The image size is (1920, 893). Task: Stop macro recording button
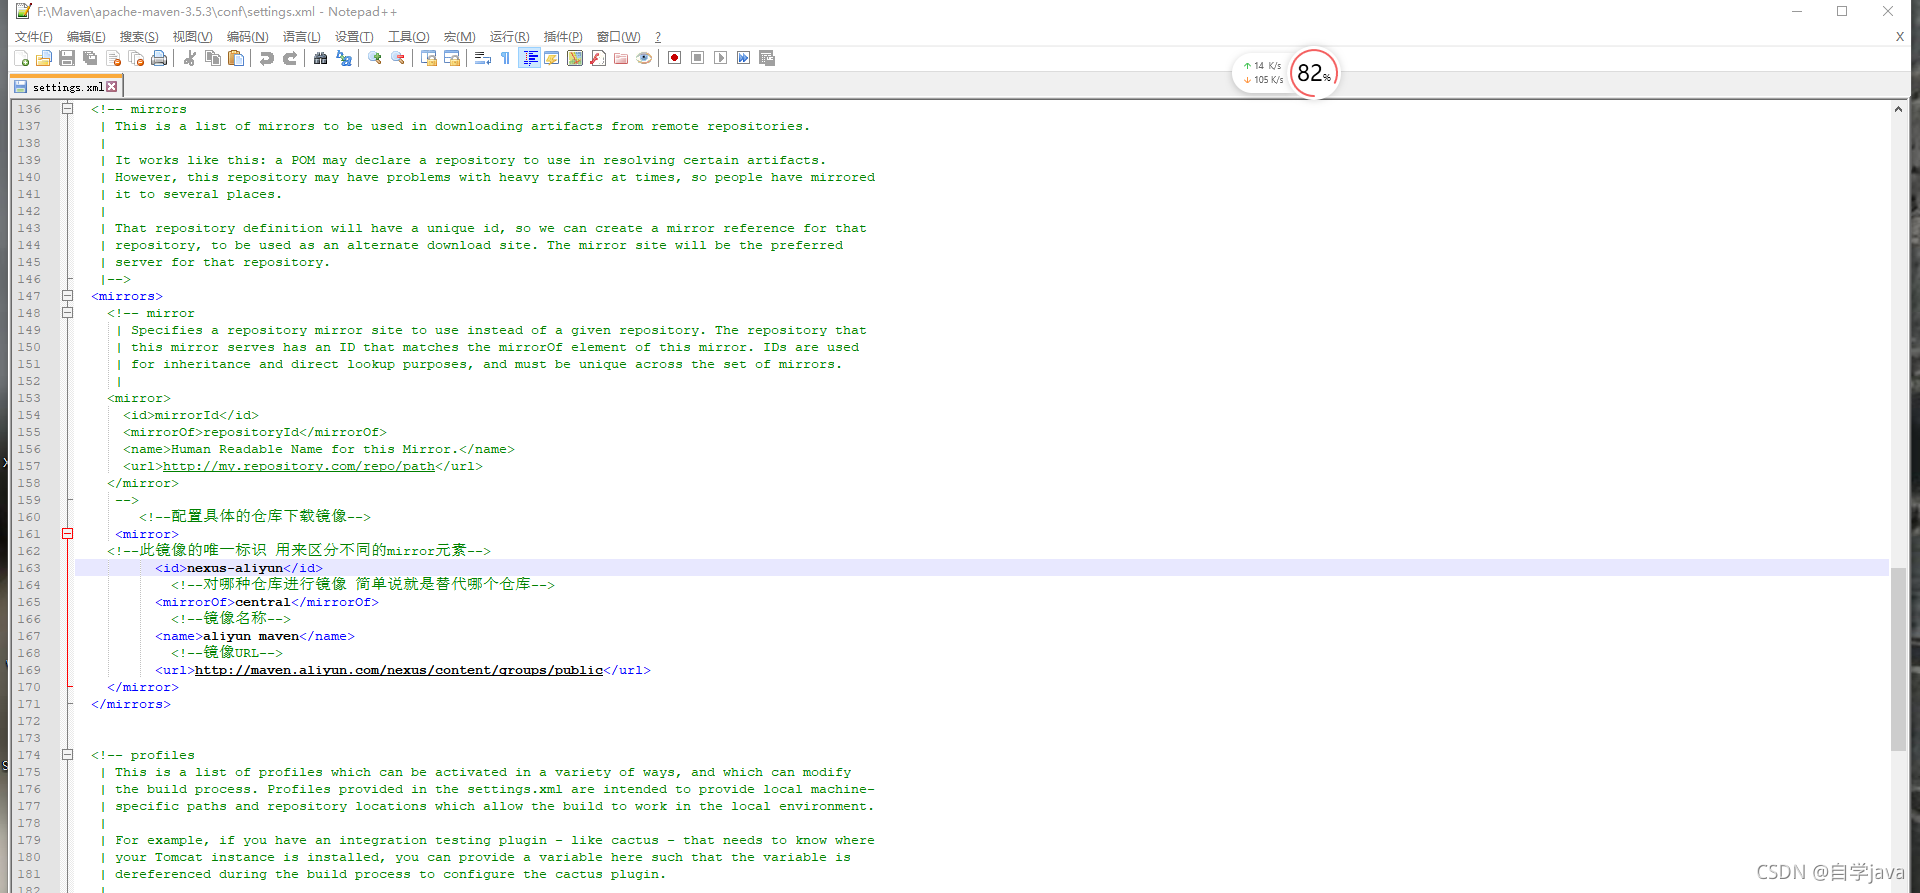tap(698, 58)
